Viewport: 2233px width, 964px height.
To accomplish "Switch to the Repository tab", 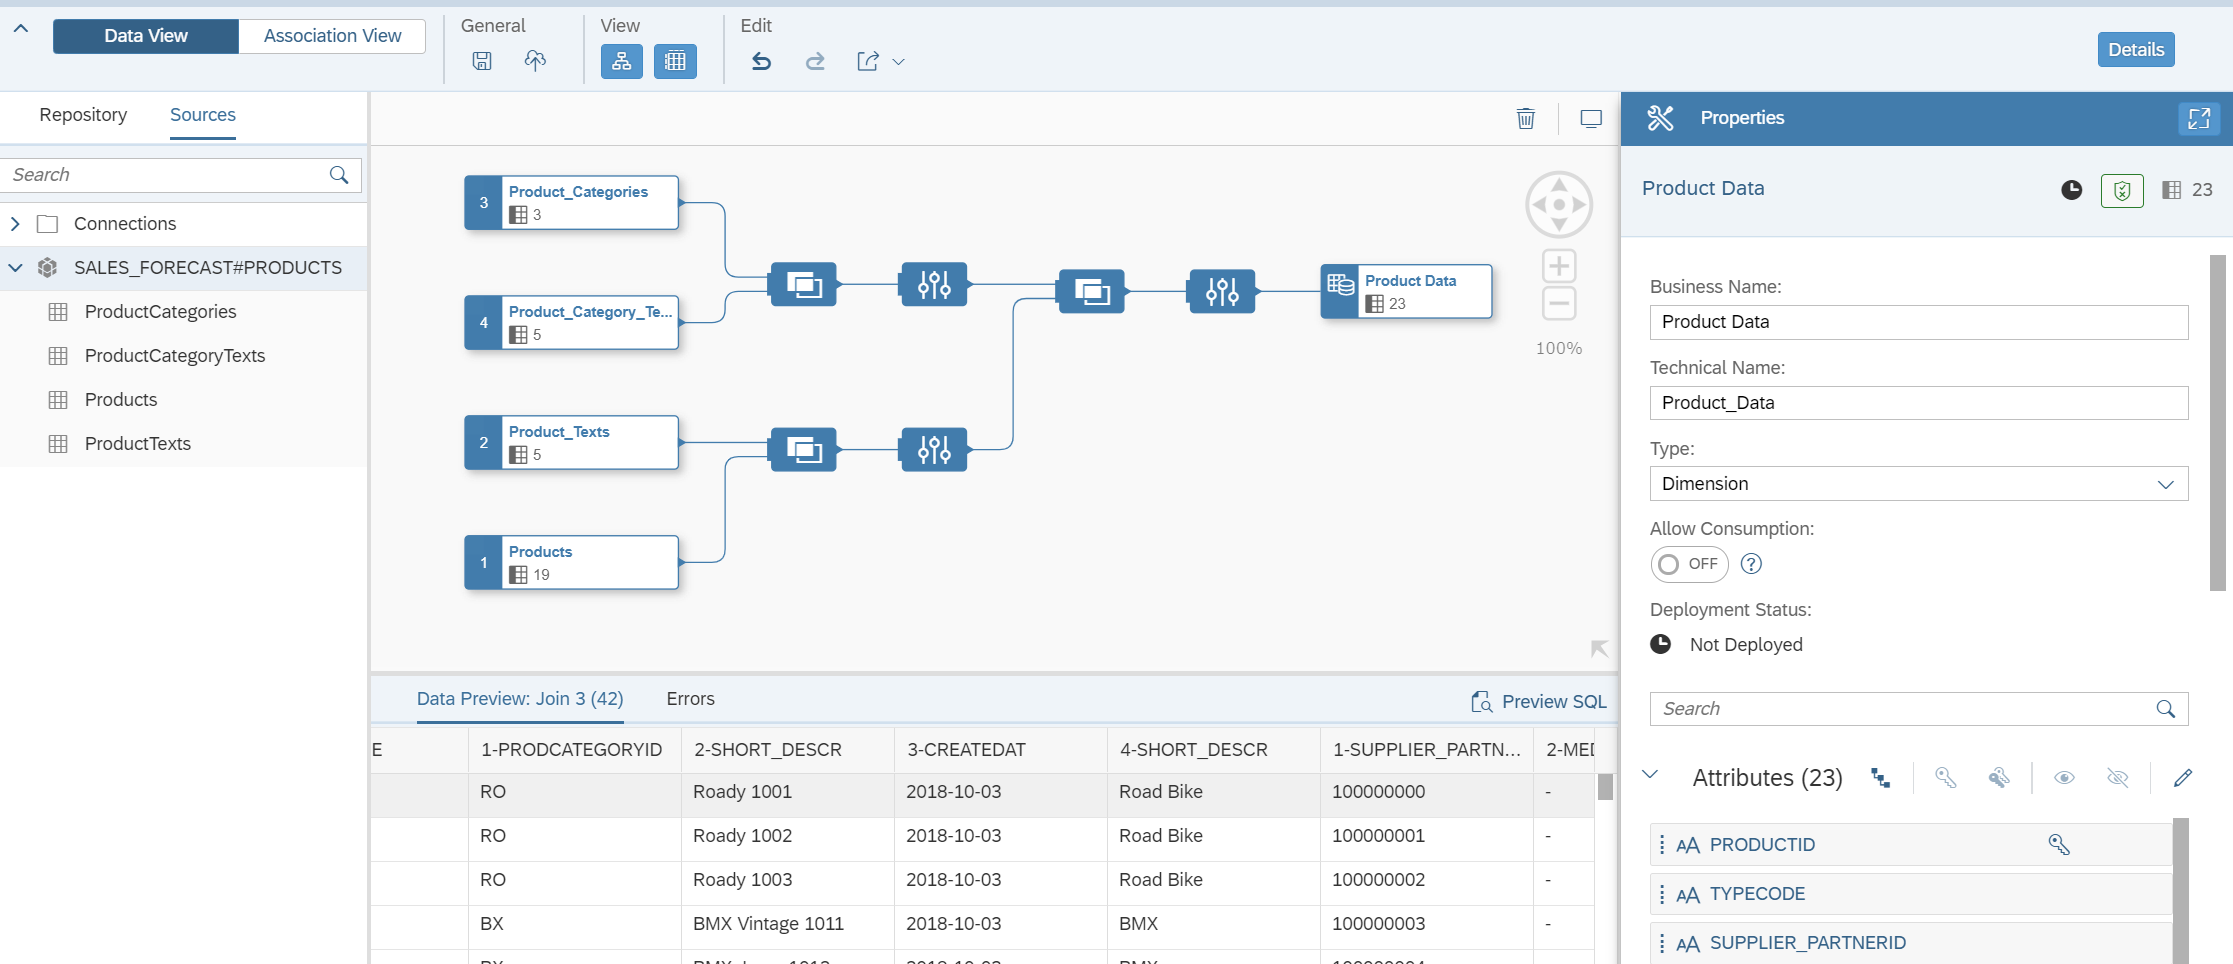I will (x=83, y=115).
